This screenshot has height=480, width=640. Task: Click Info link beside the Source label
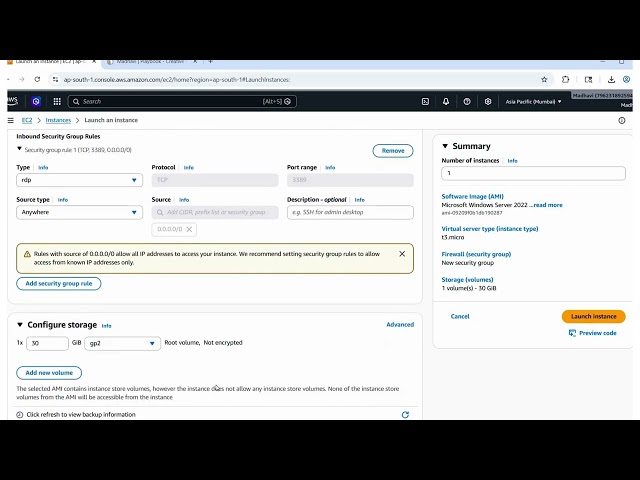[184, 200]
